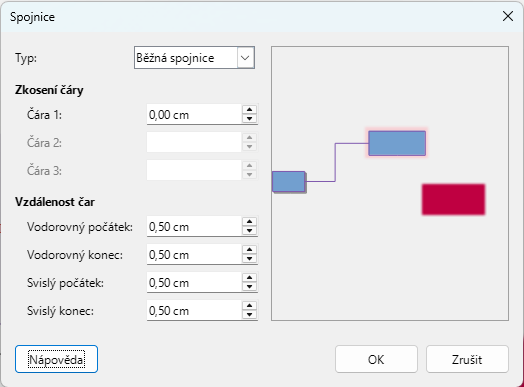Cancel with the Zrušit button
Image resolution: width=524 pixels, height=387 pixels.
(467, 359)
